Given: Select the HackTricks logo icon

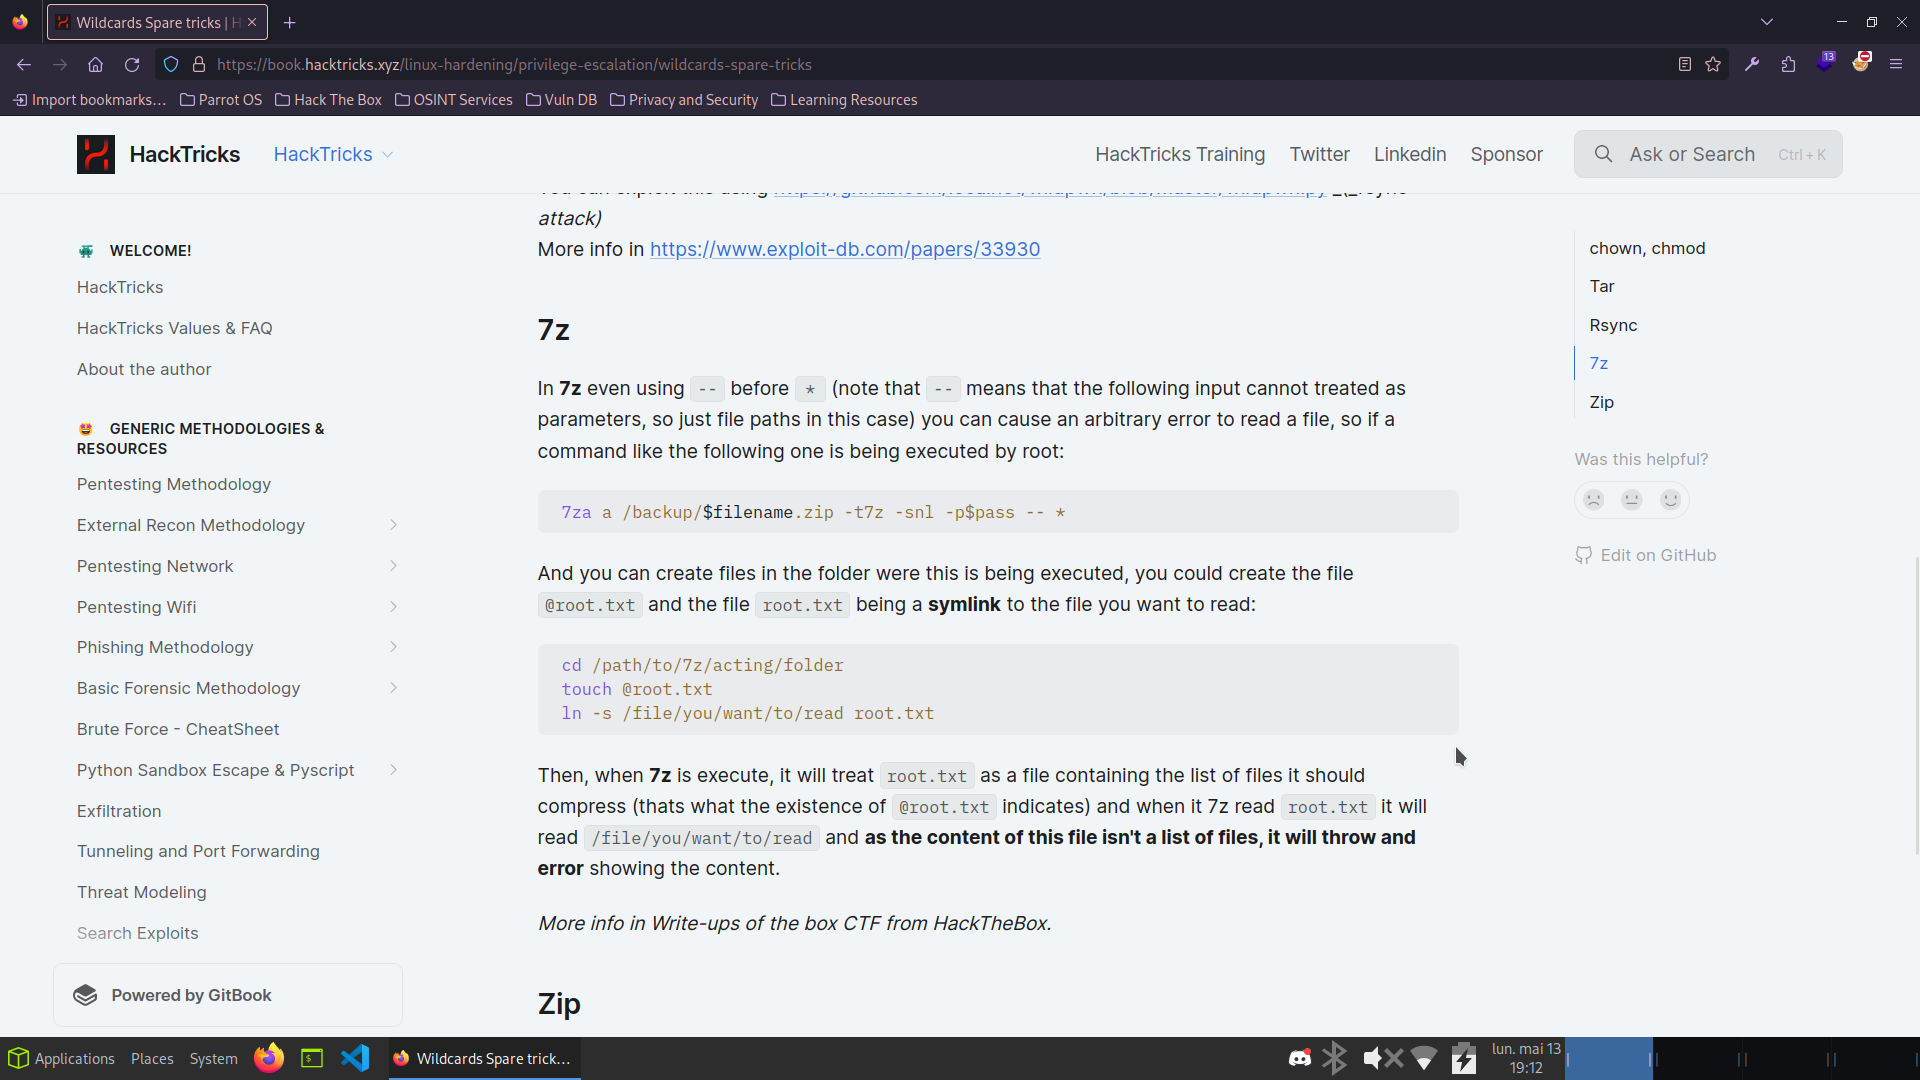Looking at the screenshot, I should (x=95, y=154).
